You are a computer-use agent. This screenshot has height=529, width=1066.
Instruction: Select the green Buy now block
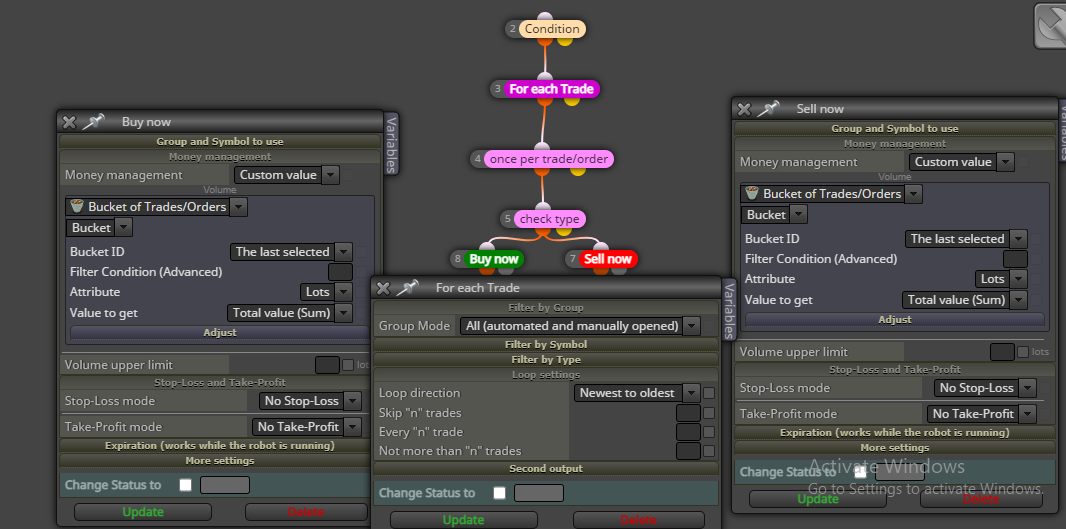point(494,258)
